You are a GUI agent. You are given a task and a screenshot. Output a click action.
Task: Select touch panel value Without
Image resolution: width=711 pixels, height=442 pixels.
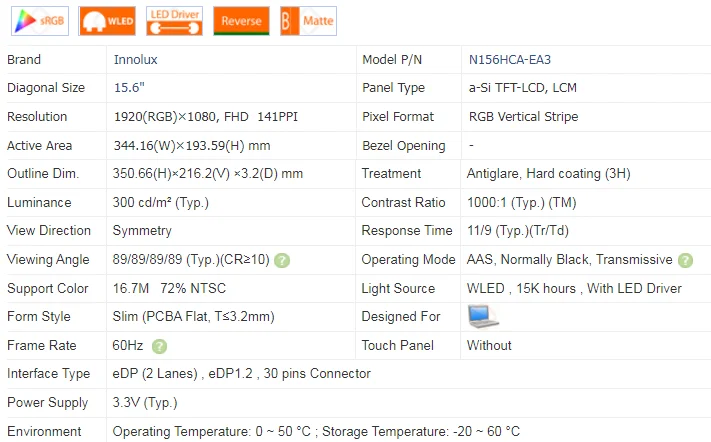489,345
